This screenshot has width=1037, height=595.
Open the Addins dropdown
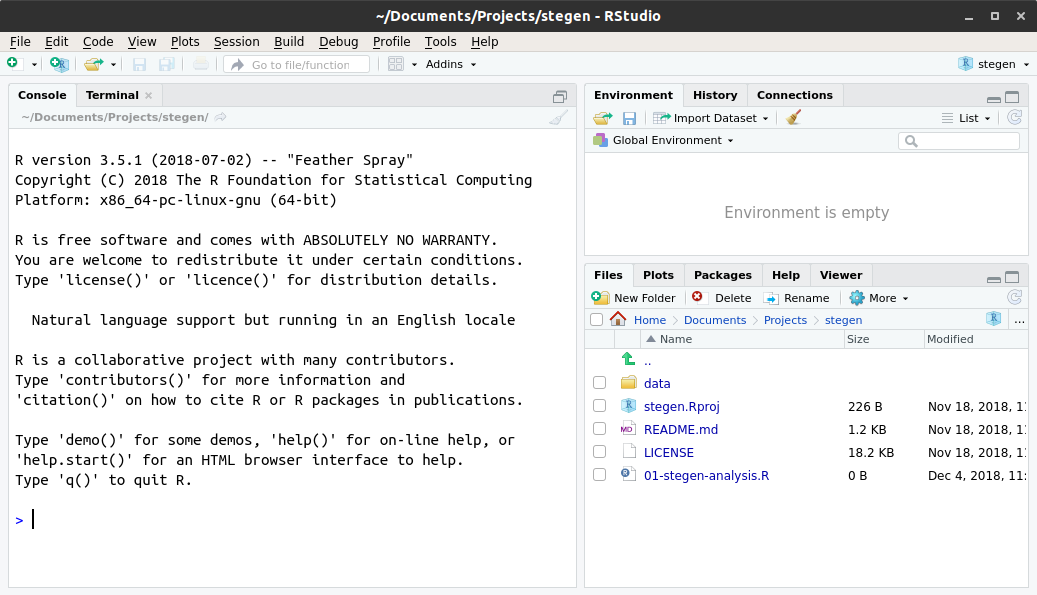click(451, 64)
